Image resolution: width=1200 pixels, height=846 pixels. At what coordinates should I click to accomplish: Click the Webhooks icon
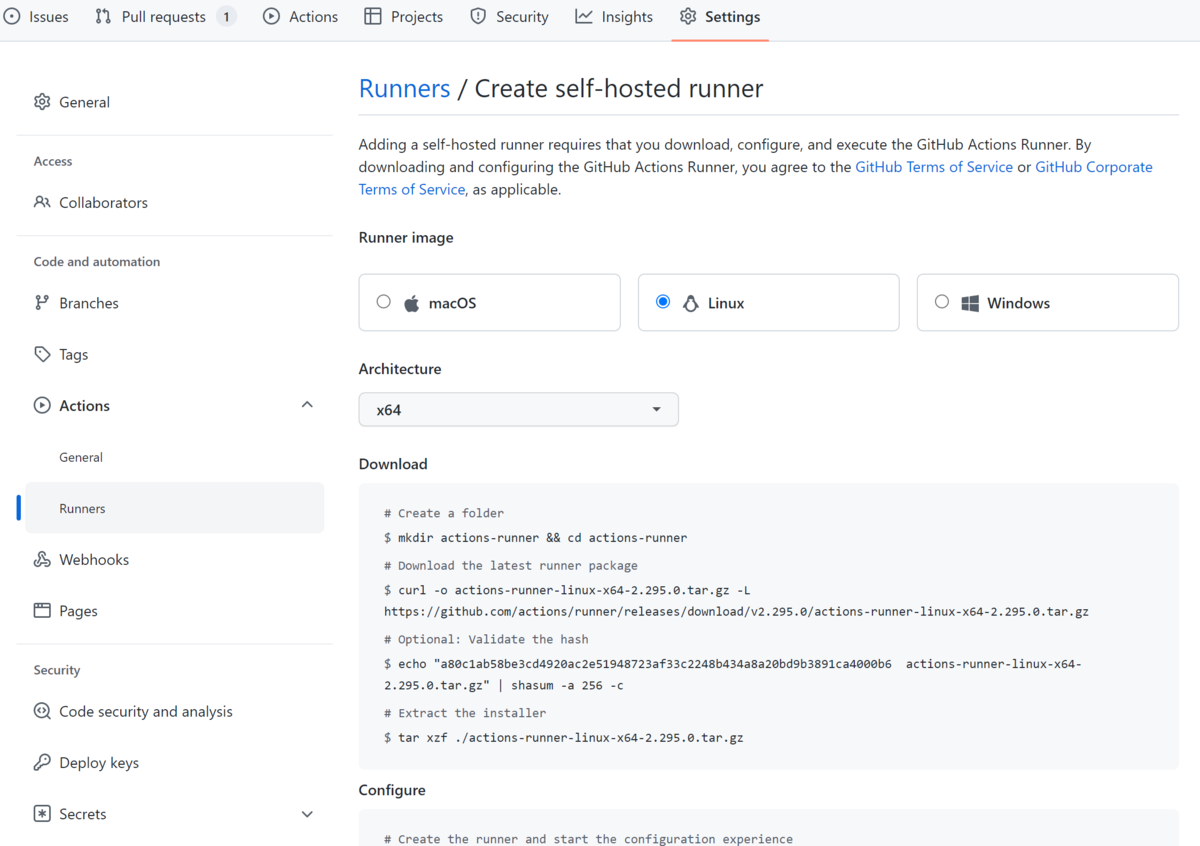point(42,560)
